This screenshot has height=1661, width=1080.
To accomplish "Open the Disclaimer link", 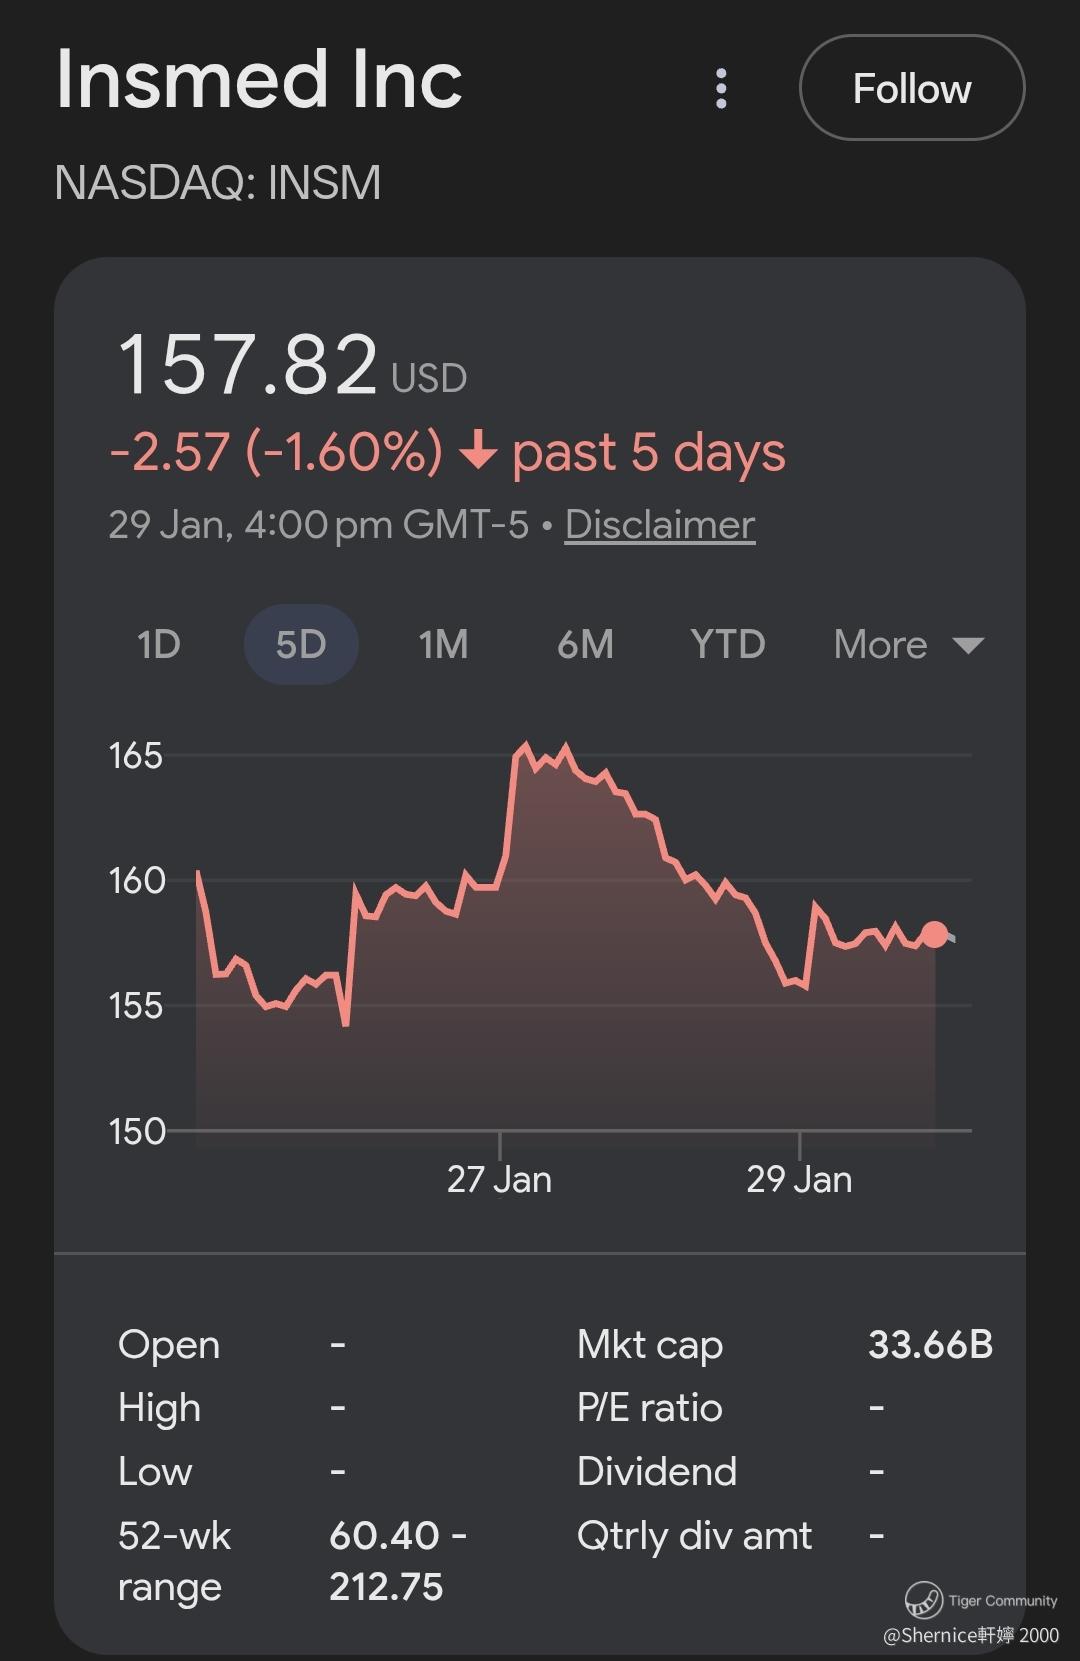I will pyautogui.click(x=659, y=525).
